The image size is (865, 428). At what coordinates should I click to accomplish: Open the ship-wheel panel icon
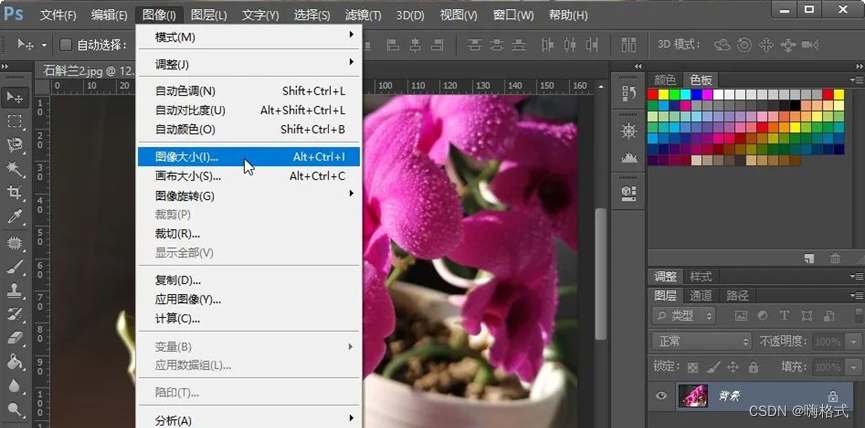pos(629,131)
